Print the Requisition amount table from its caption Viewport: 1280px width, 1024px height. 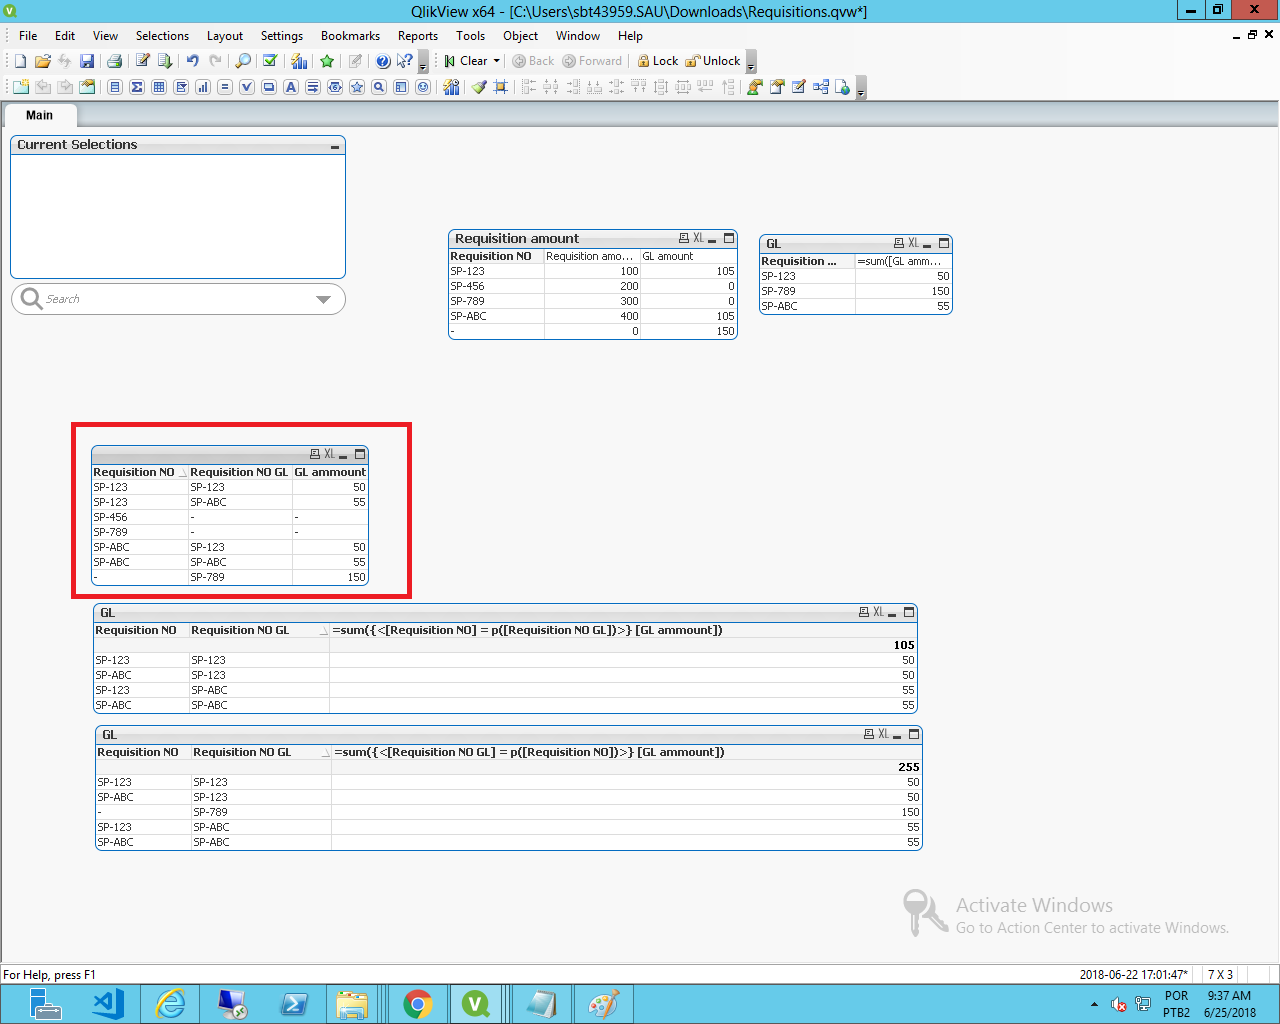click(x=684, y=238)
